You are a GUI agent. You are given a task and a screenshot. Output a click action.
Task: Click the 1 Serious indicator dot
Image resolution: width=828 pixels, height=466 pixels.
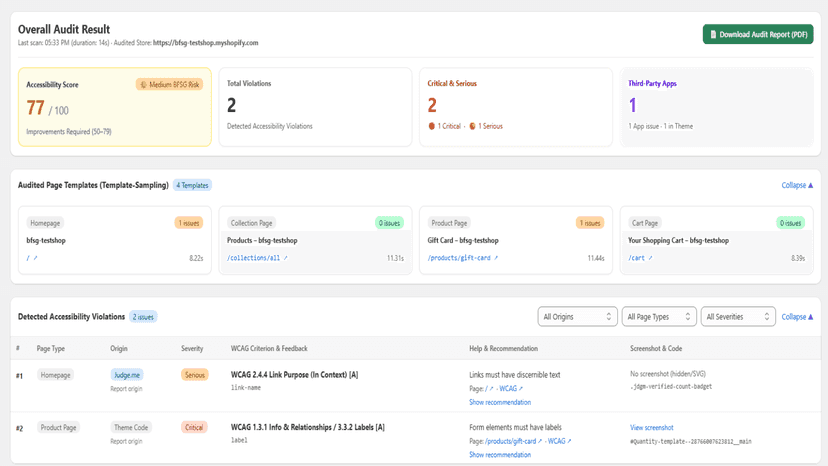pyautogui.click(x=473, y=126)
